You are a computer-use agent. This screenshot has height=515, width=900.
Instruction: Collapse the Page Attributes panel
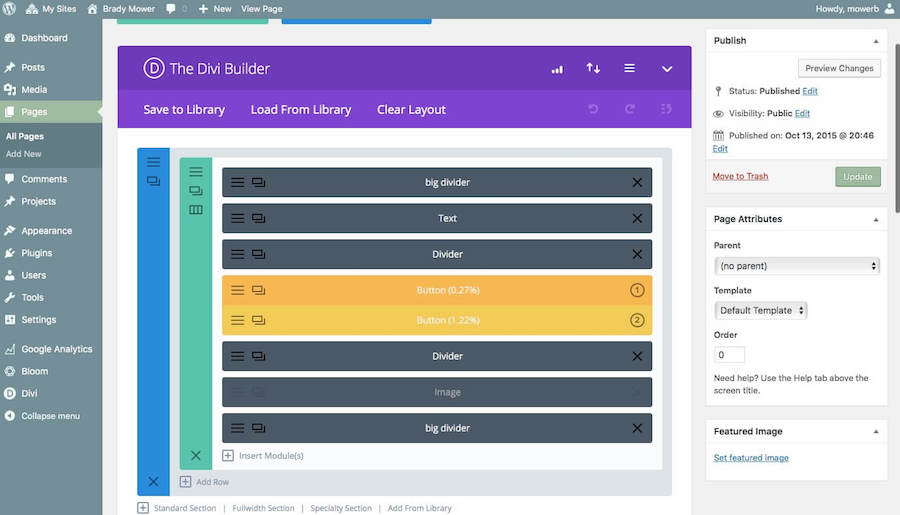coord(876,219)
